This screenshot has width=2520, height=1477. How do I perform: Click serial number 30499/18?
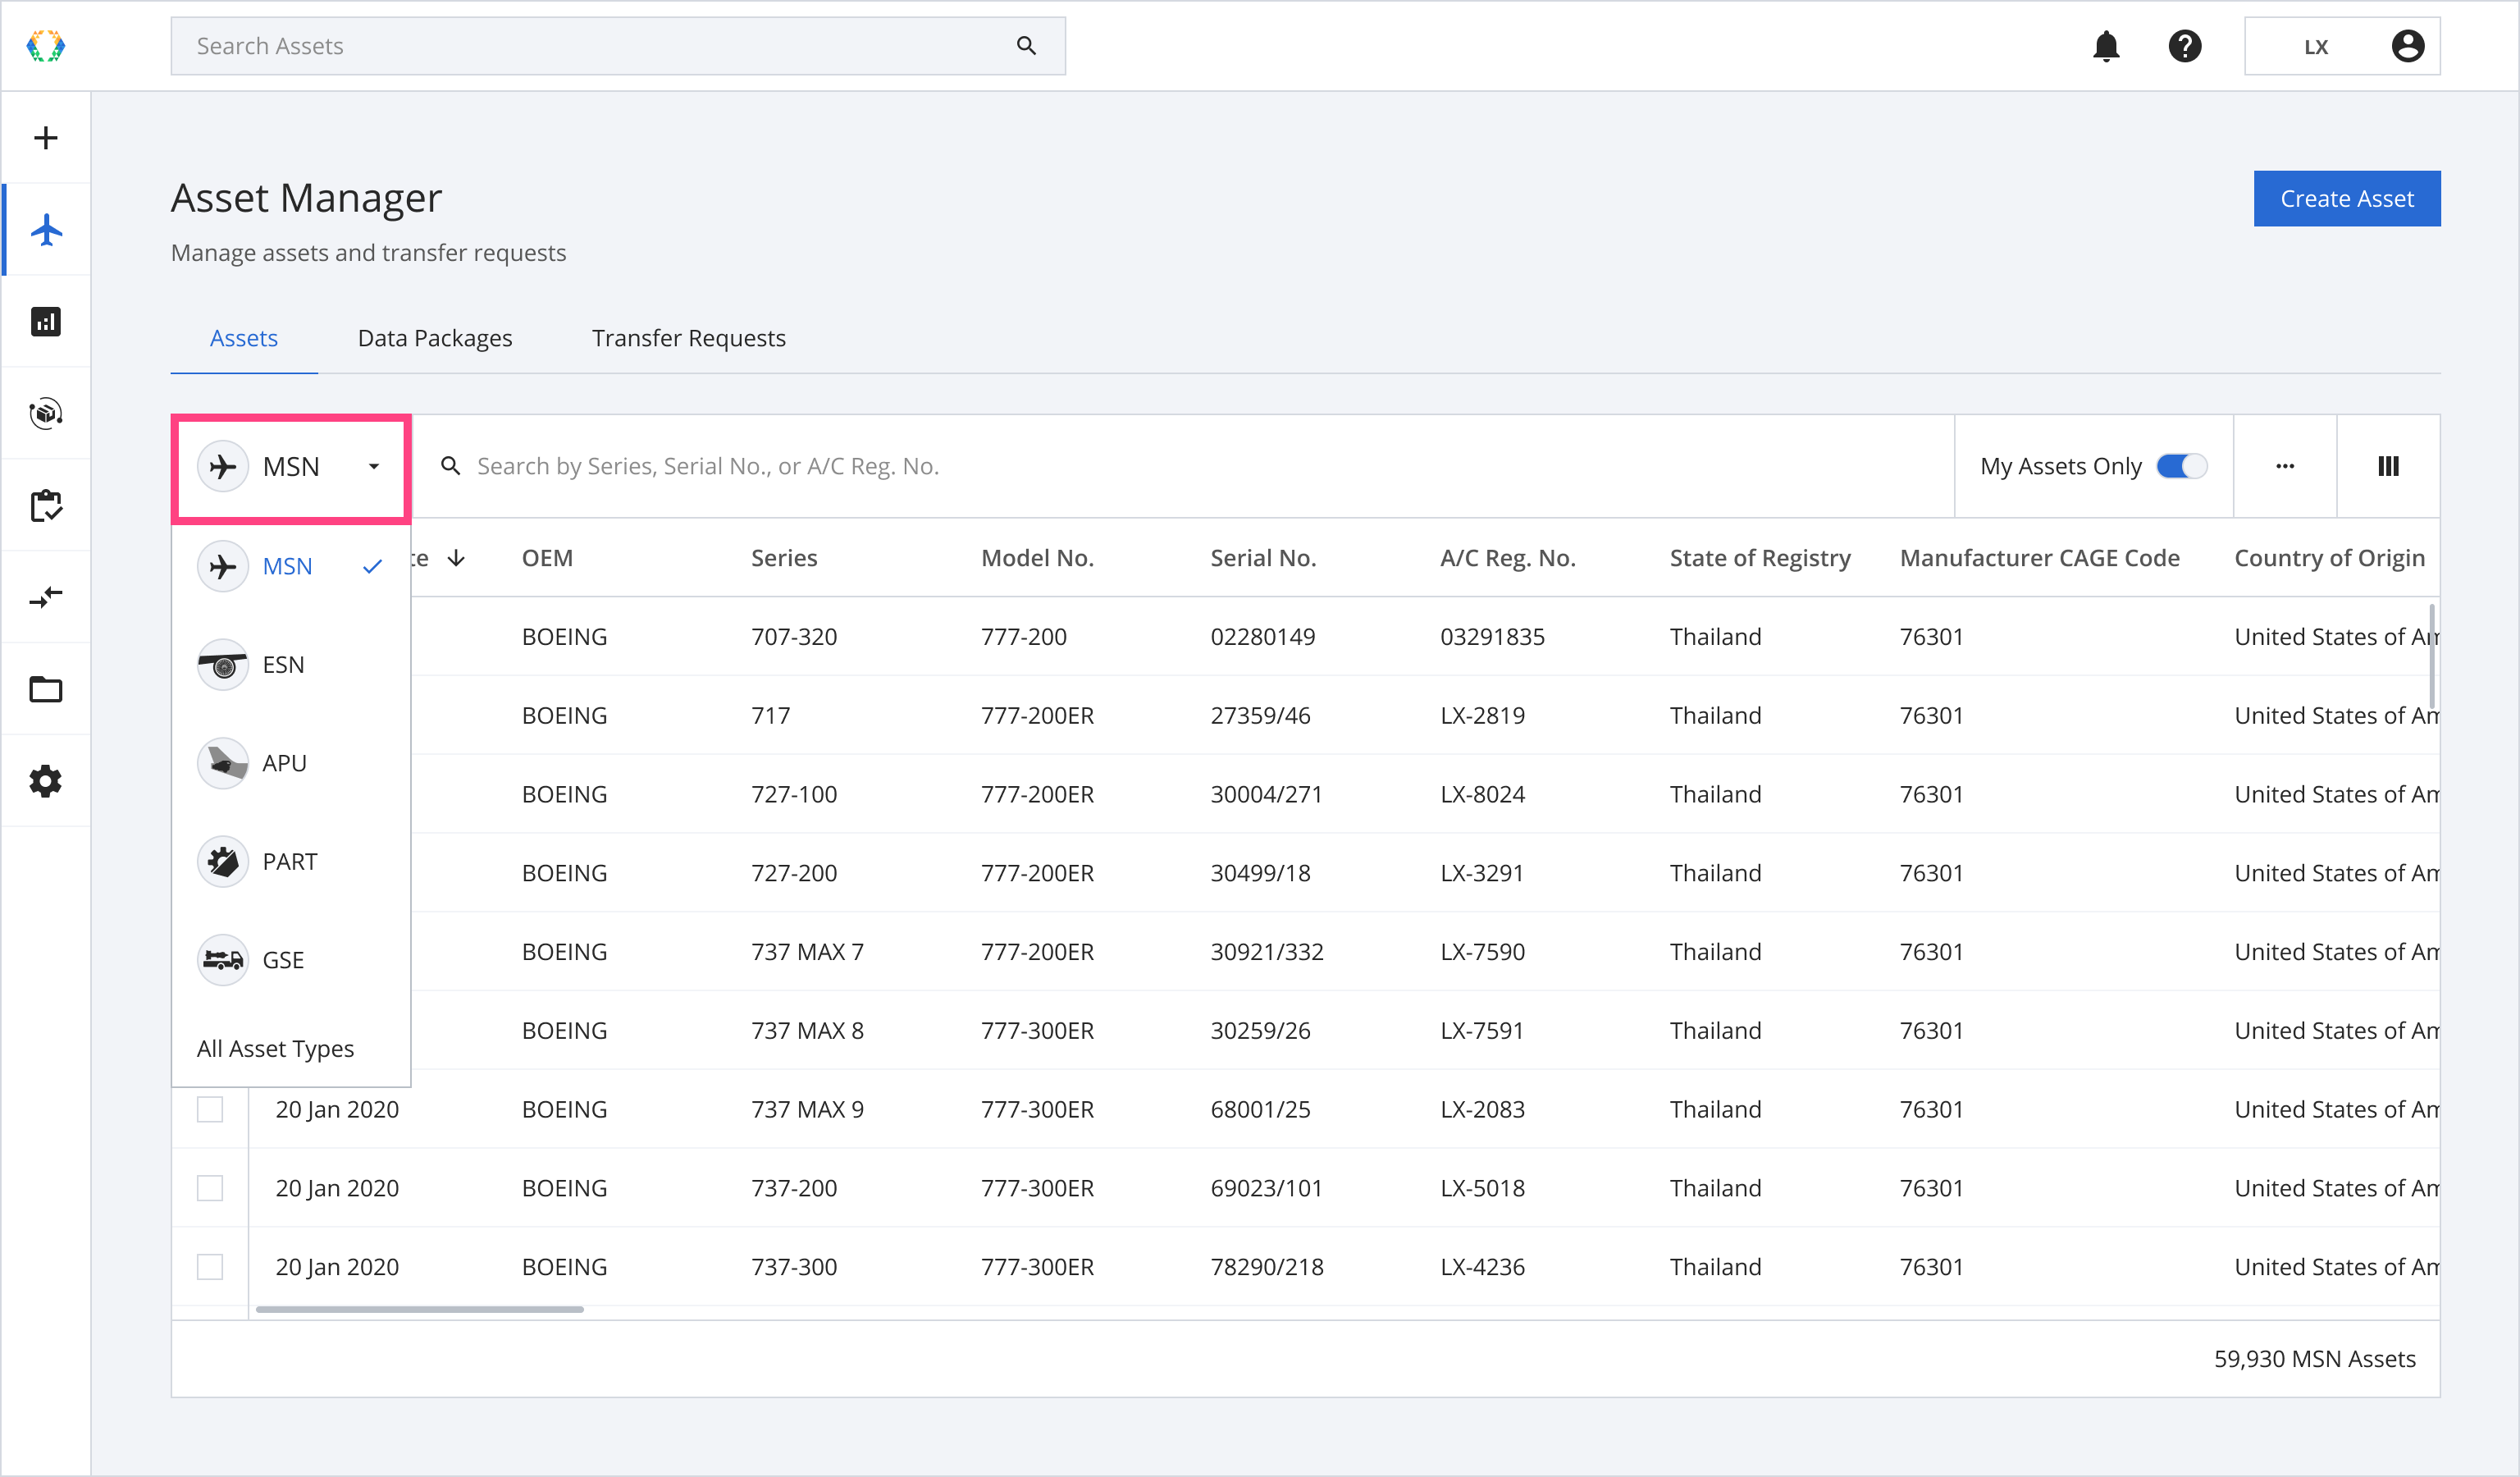pyautogui.click(x=1260, y=873)
